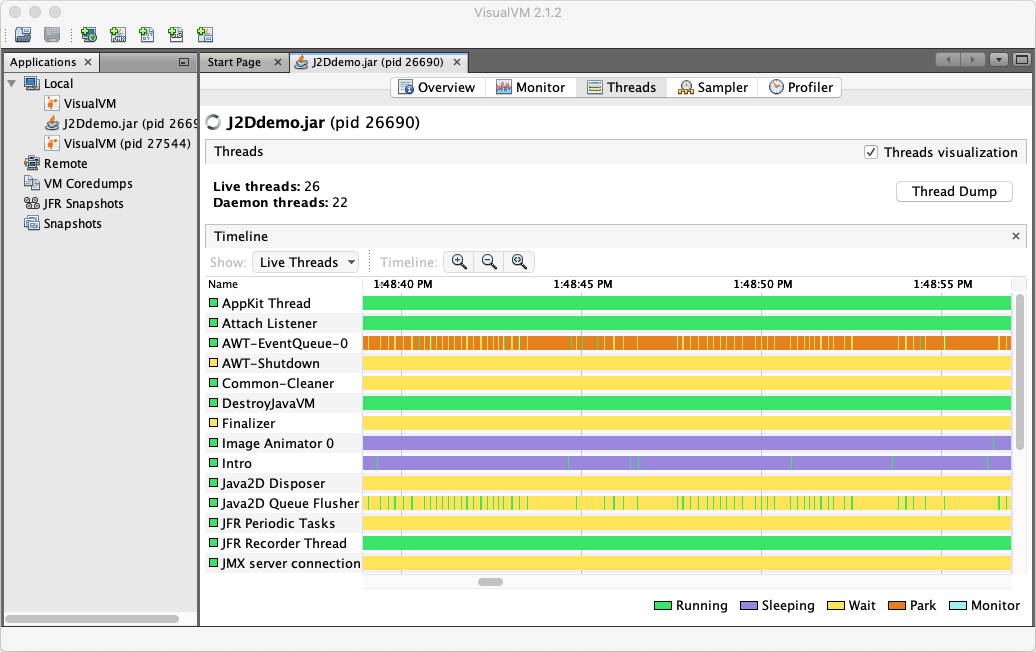Collapse the Local tree node

click(x=11, y=83)
